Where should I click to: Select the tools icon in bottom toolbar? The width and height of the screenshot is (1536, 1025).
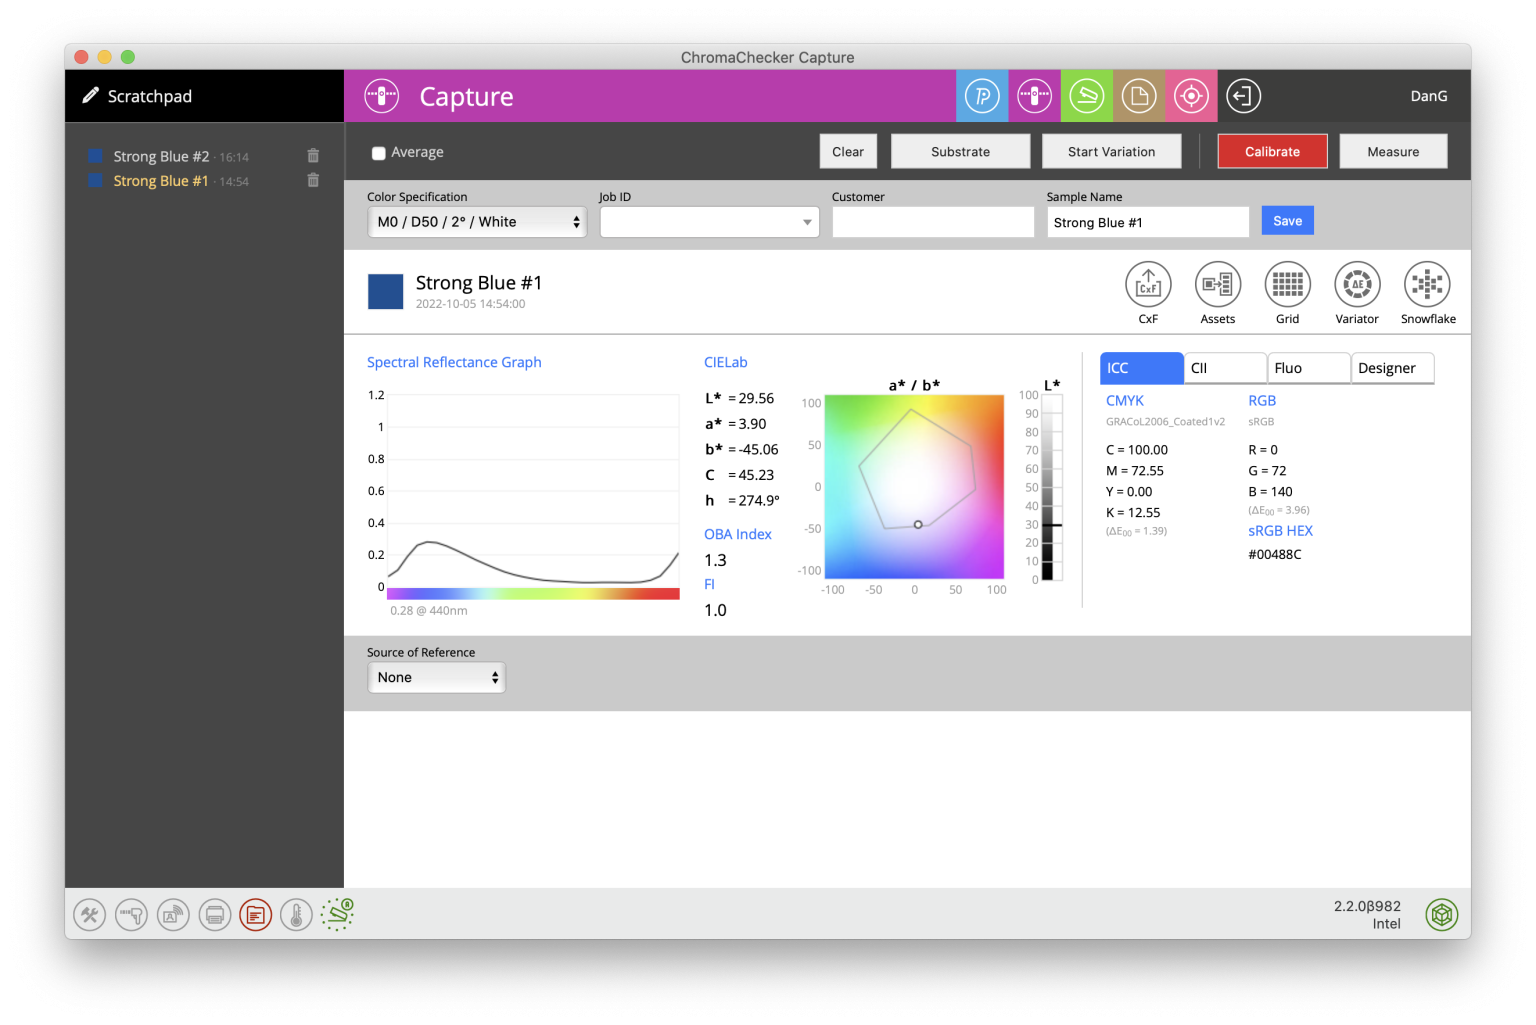coord(89,914)
